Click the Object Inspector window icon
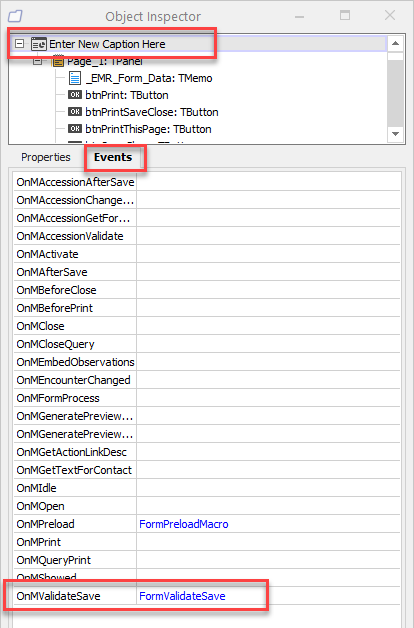This screenshot has width=414, height=628. [15, 16]
